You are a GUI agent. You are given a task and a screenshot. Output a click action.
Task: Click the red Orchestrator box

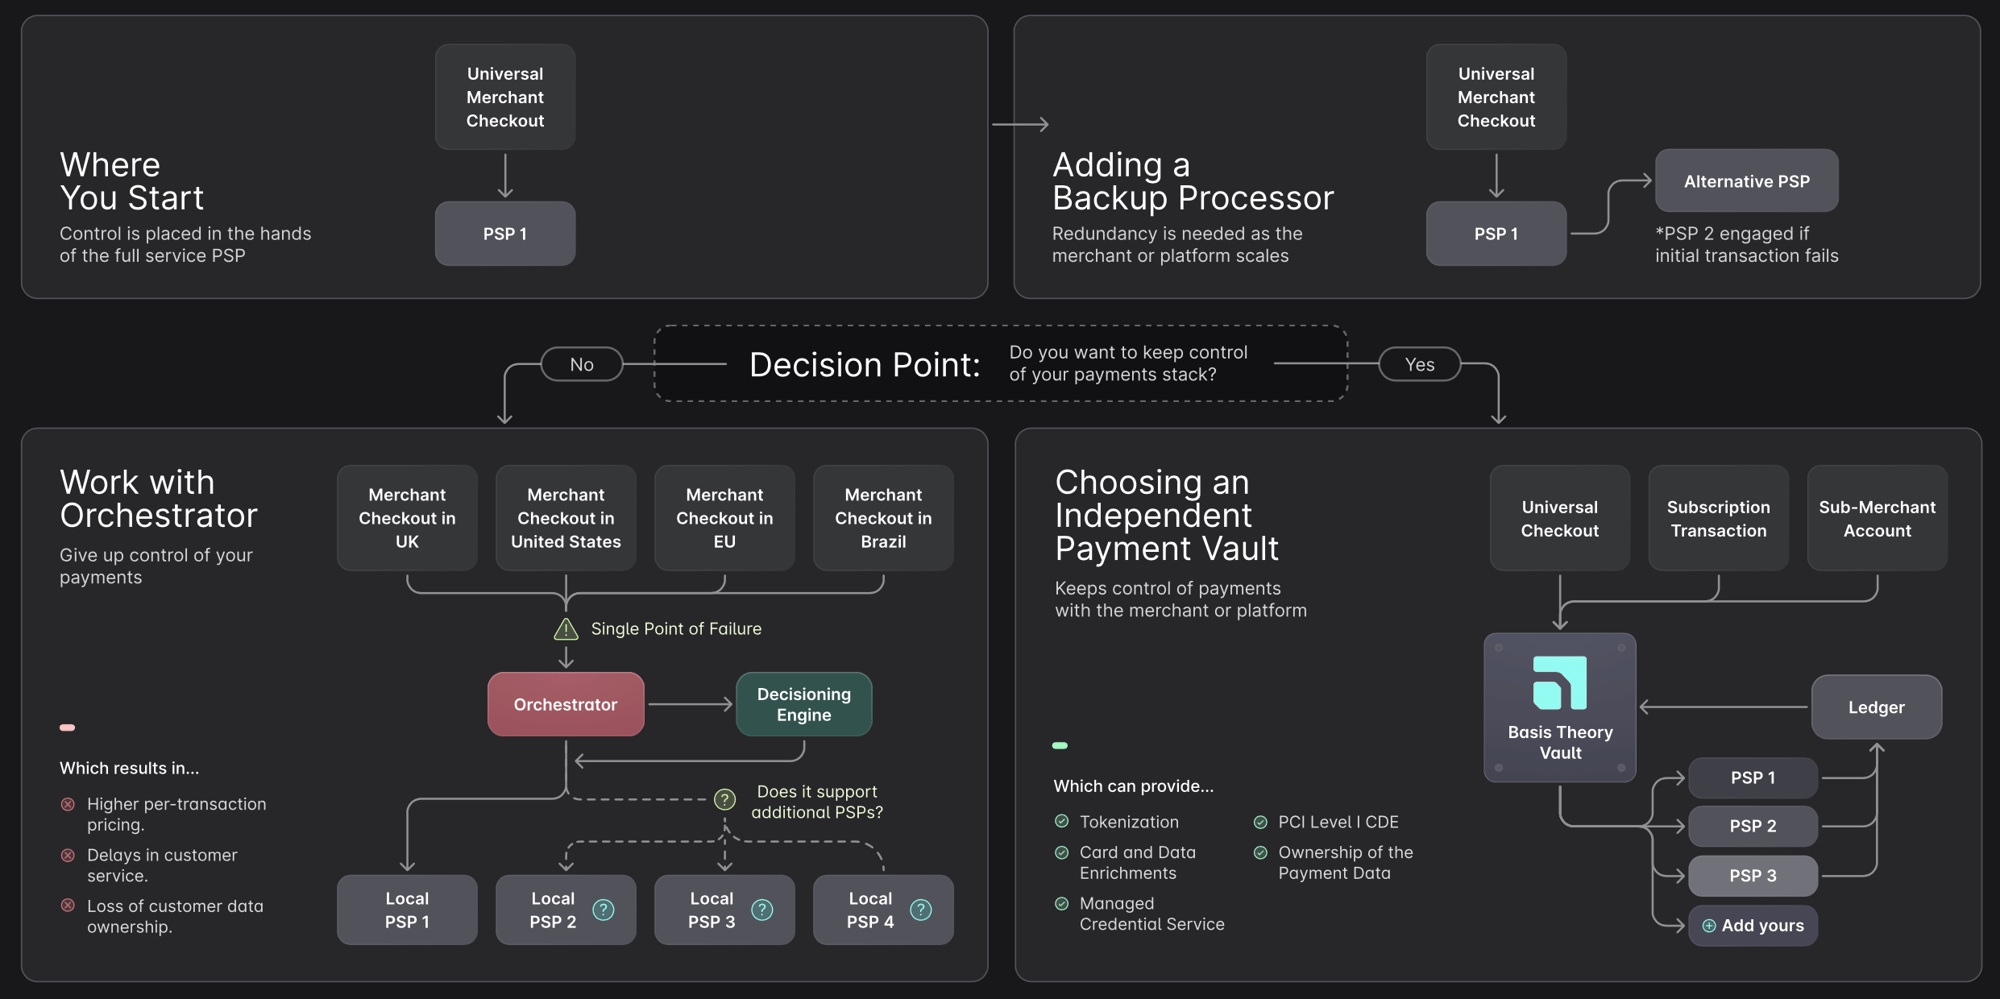(x=566, y=705)
